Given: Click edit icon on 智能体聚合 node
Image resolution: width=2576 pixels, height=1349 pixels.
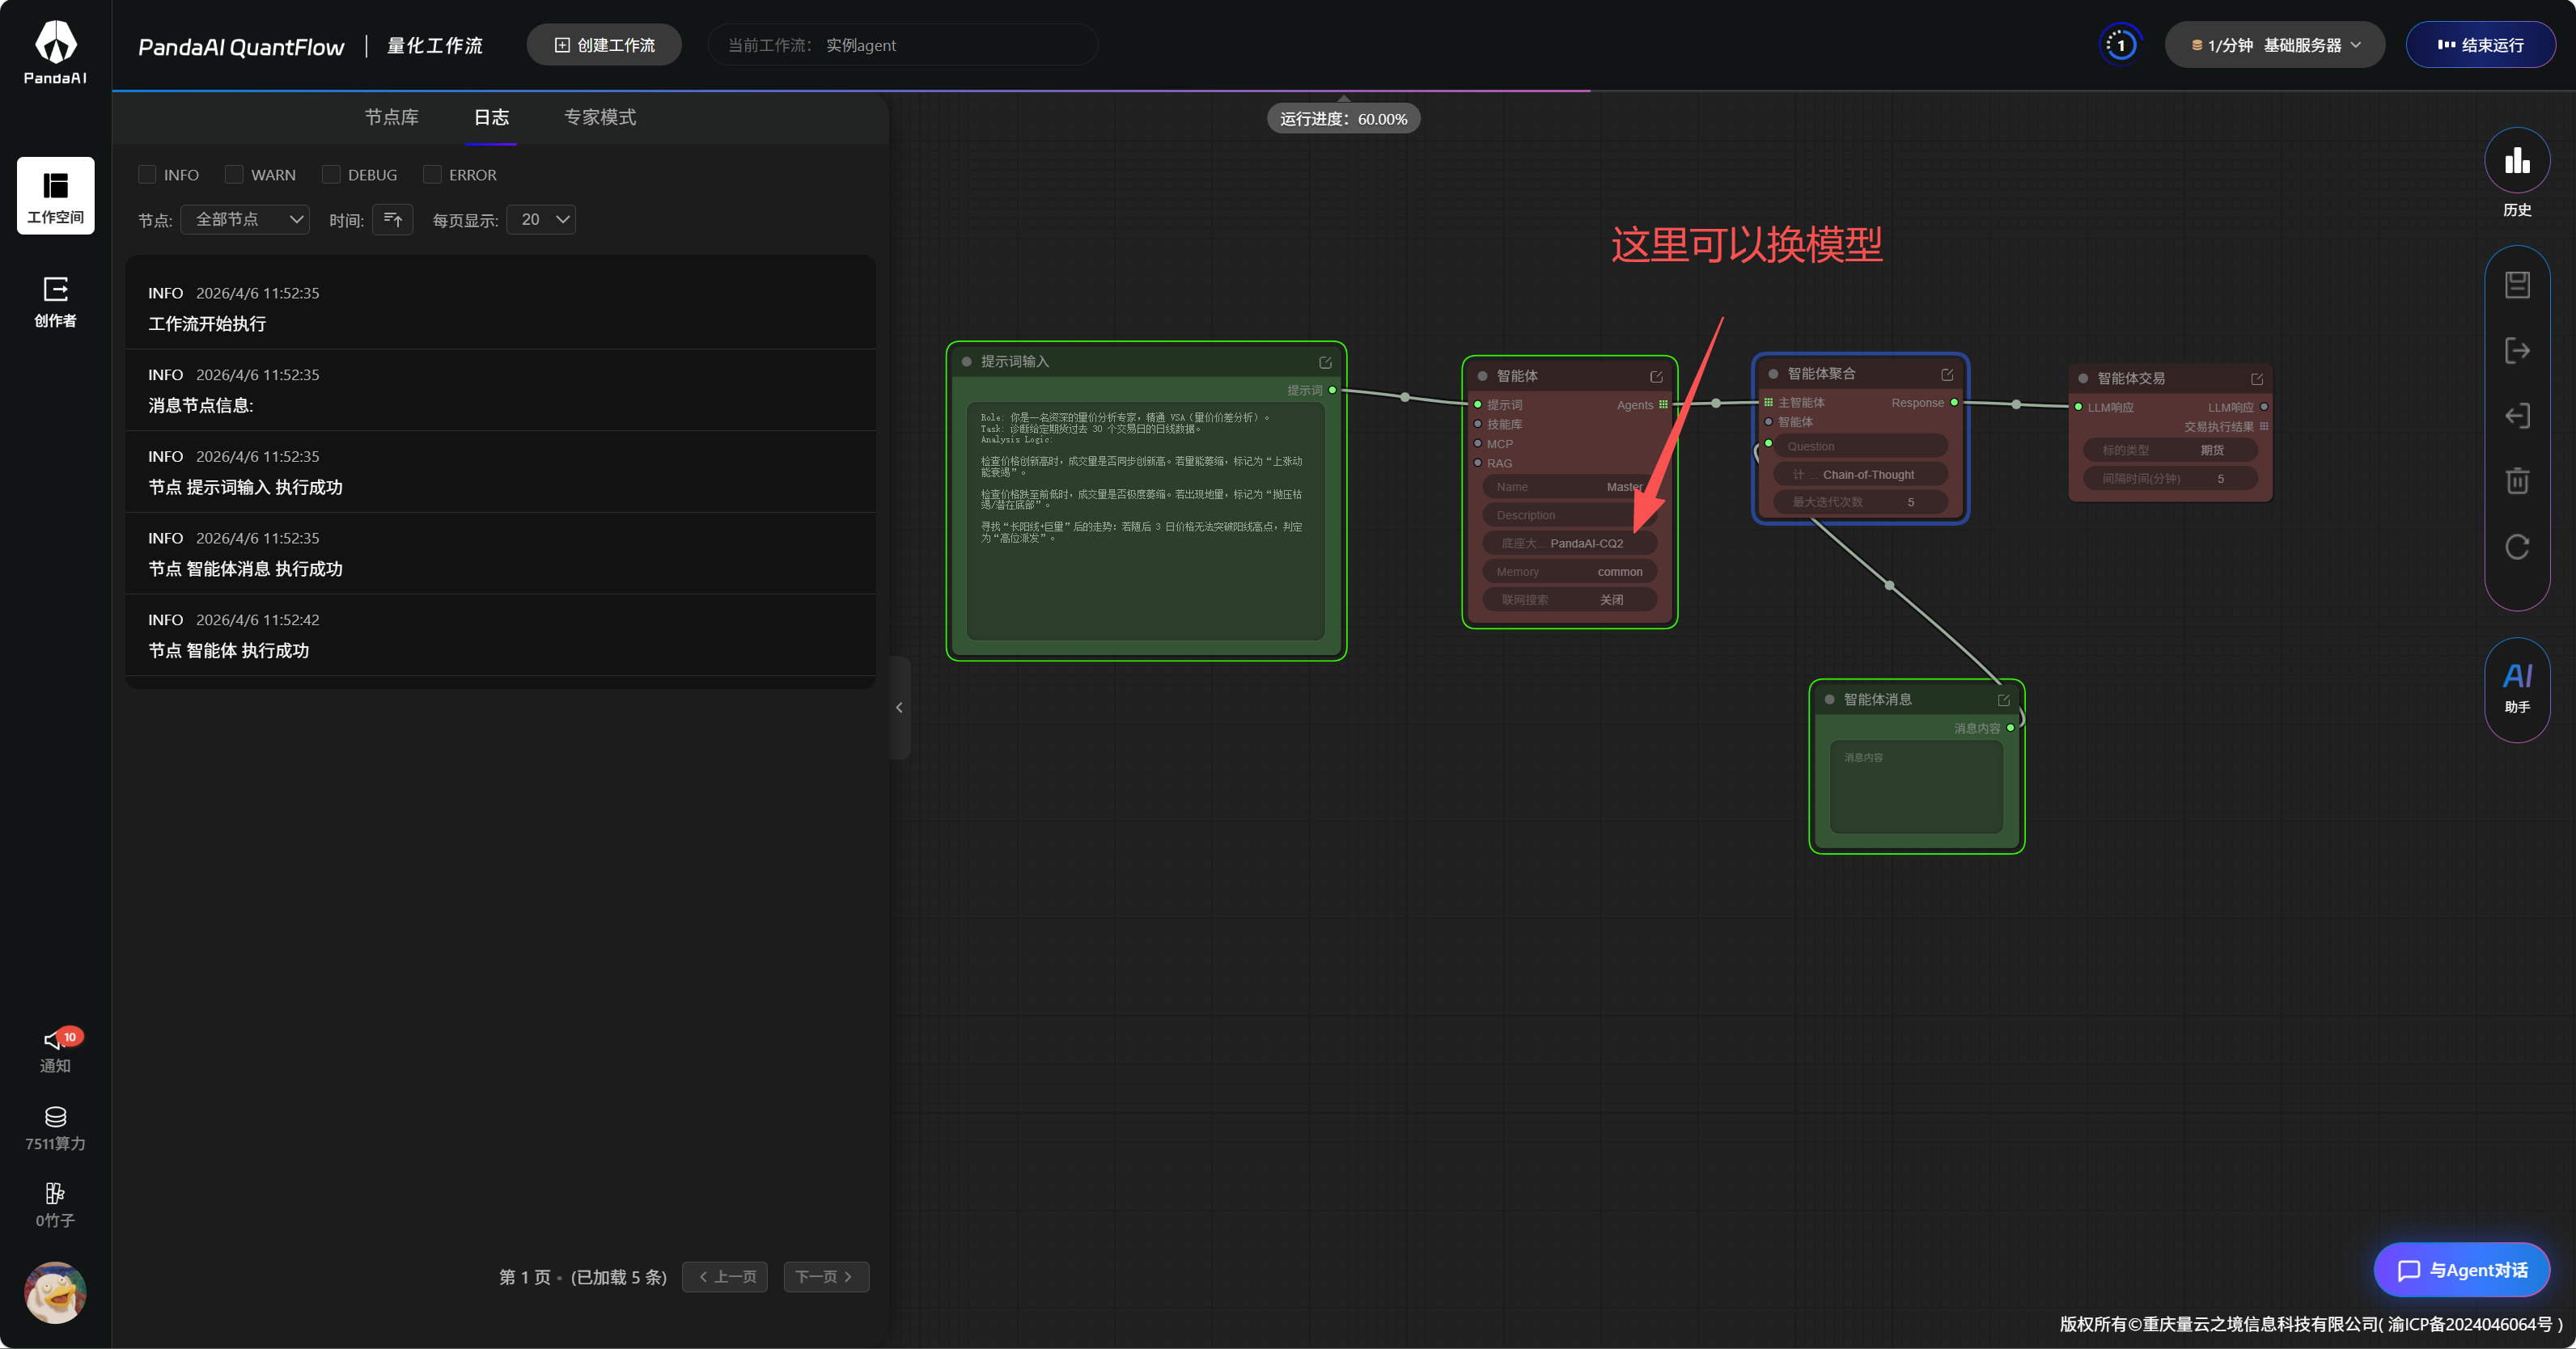Looking at the screenshot, I should point(1946,374).
